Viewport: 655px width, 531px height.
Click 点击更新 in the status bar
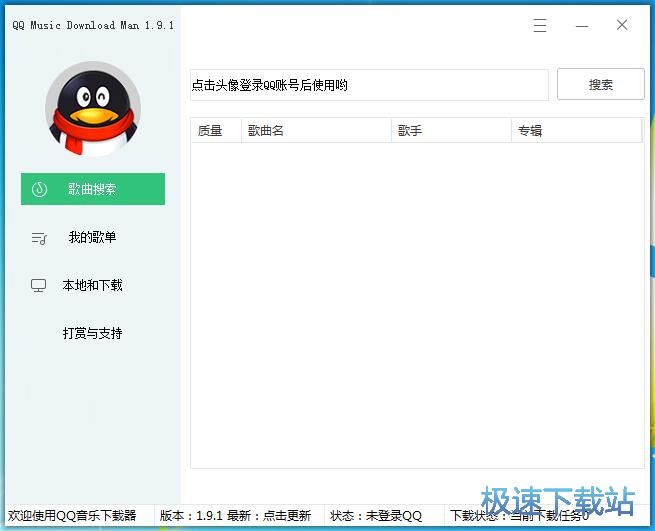[287, 516]
